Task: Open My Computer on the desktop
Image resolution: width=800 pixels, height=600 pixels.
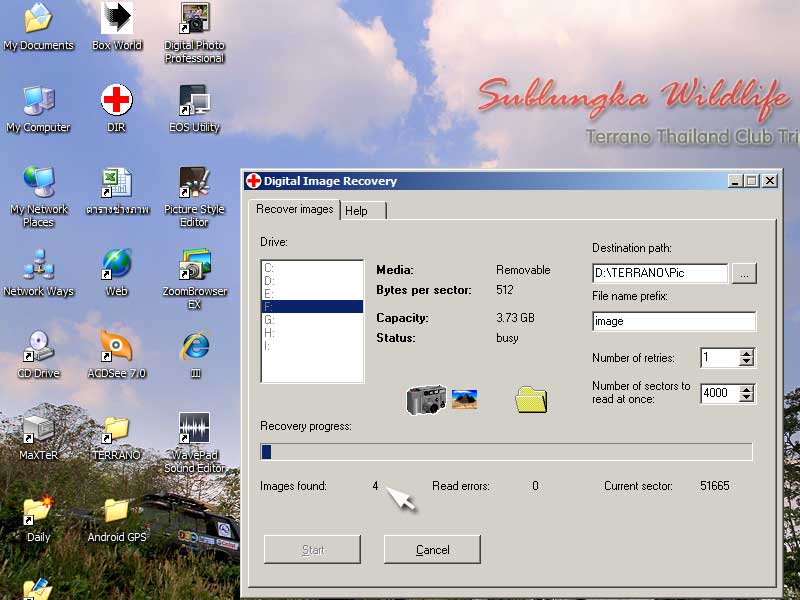Action: coord(38,101)
